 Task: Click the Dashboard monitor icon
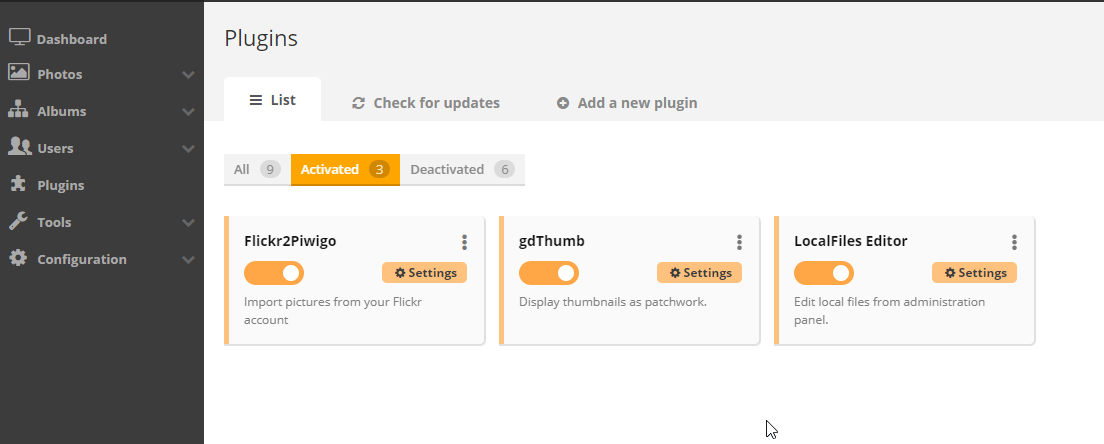(20, 38)
